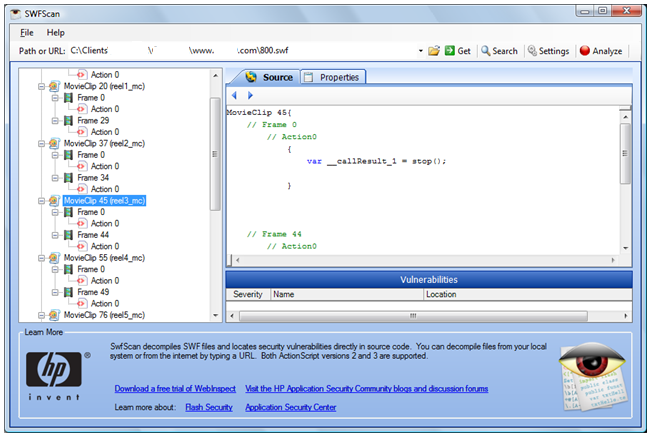Click the tree view scroll up arrow
Image resolution: width=651 pixels, height=437 pixels.
215,76
